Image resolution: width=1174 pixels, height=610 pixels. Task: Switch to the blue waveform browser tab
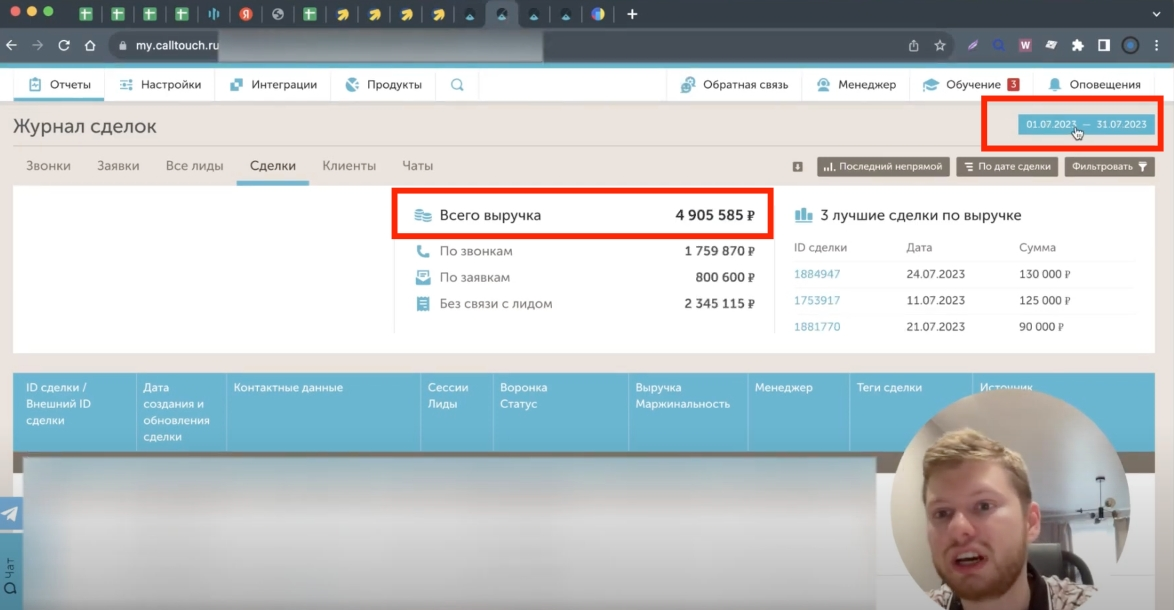point(214,14)
